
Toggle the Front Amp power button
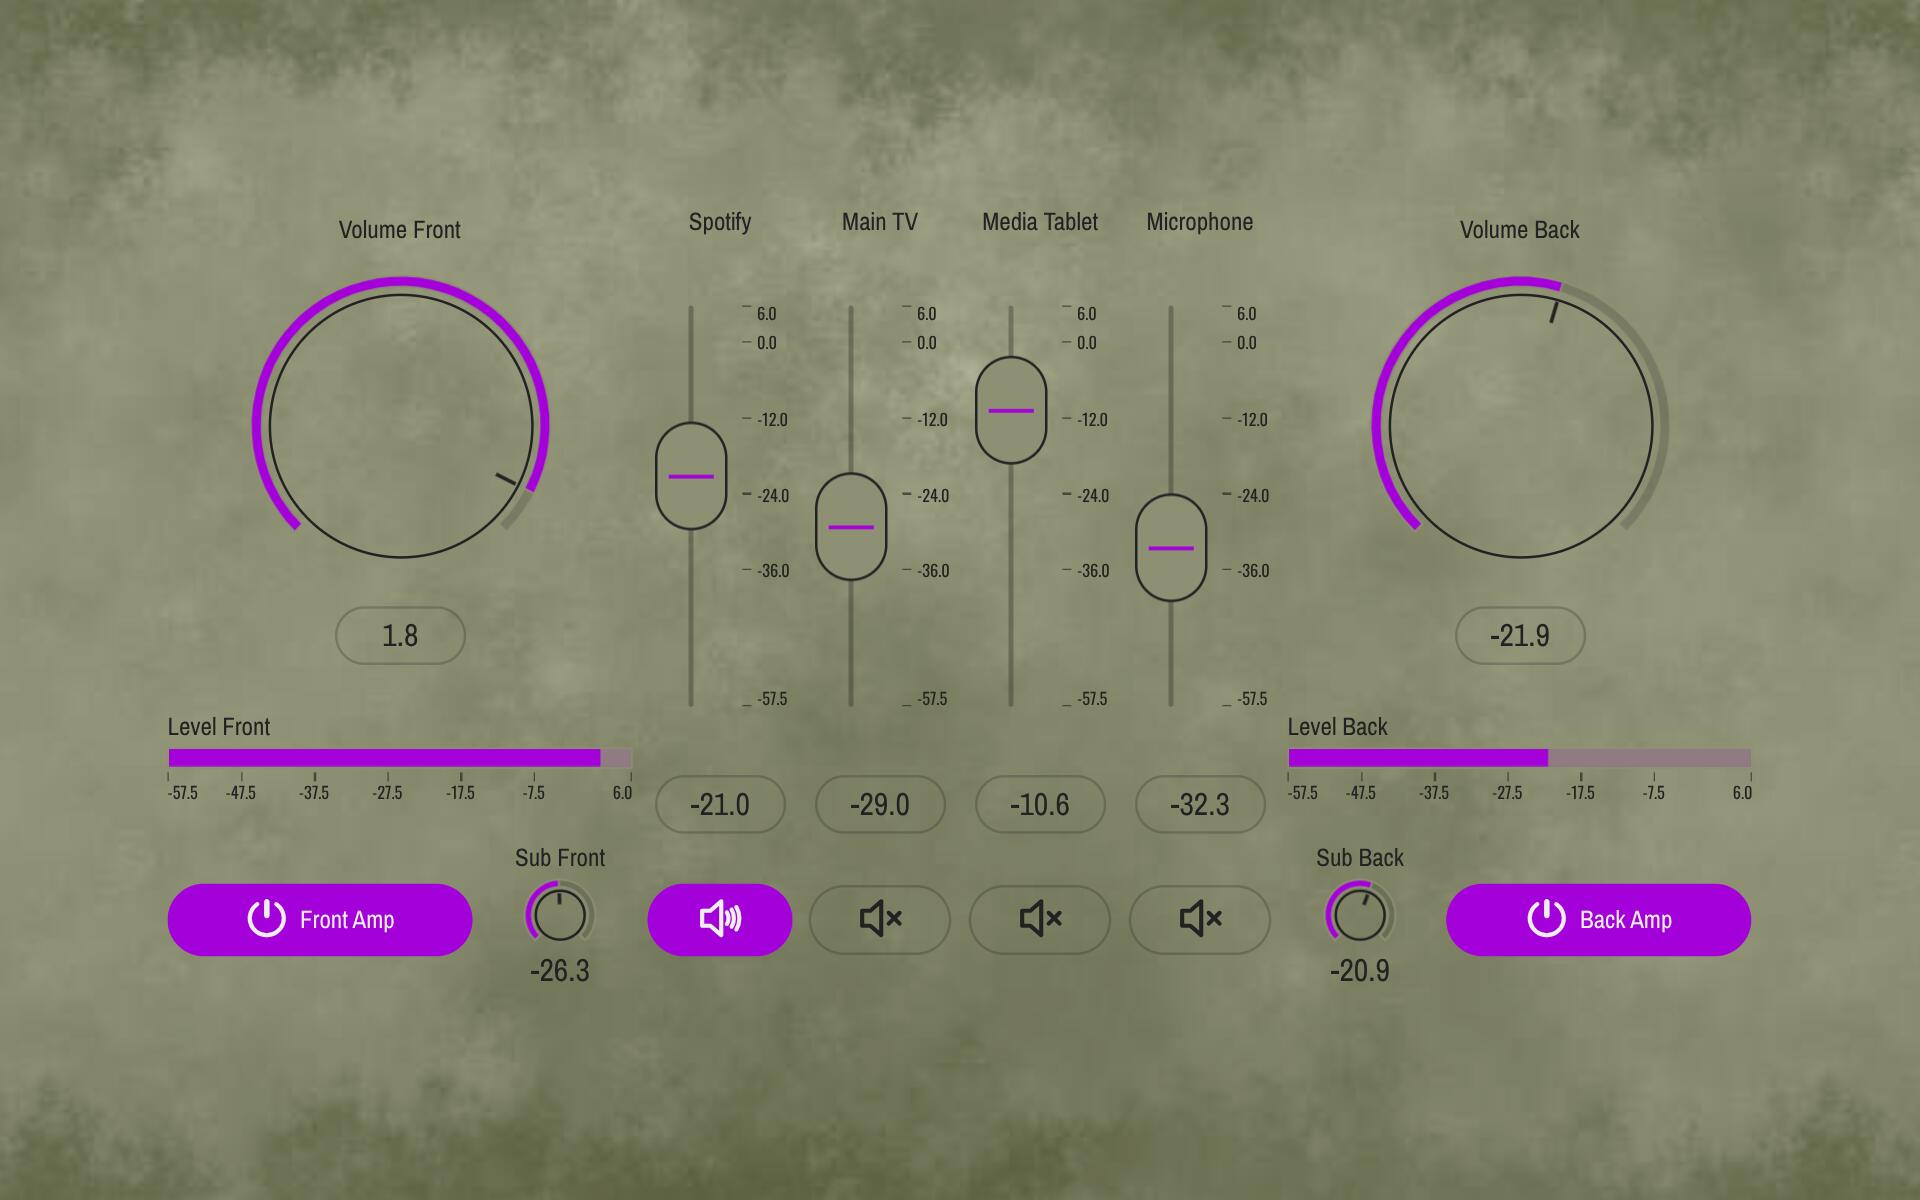pos(319,919)
